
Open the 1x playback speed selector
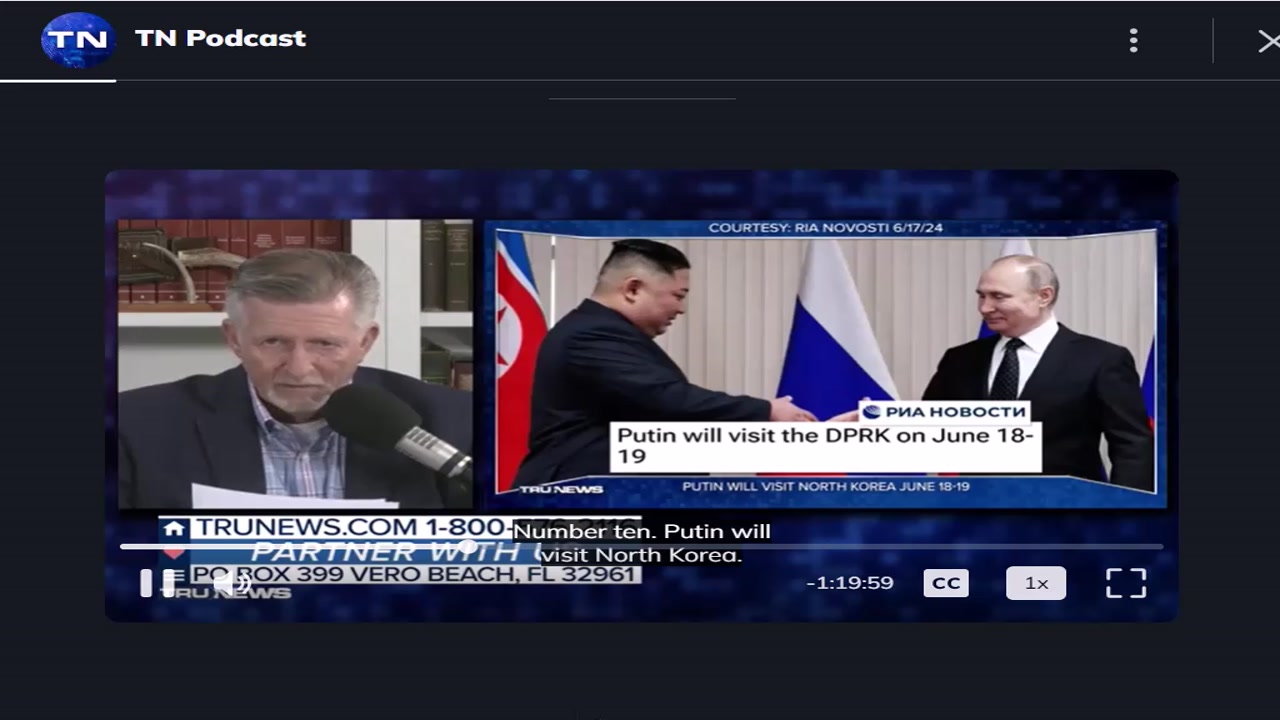1036,583
